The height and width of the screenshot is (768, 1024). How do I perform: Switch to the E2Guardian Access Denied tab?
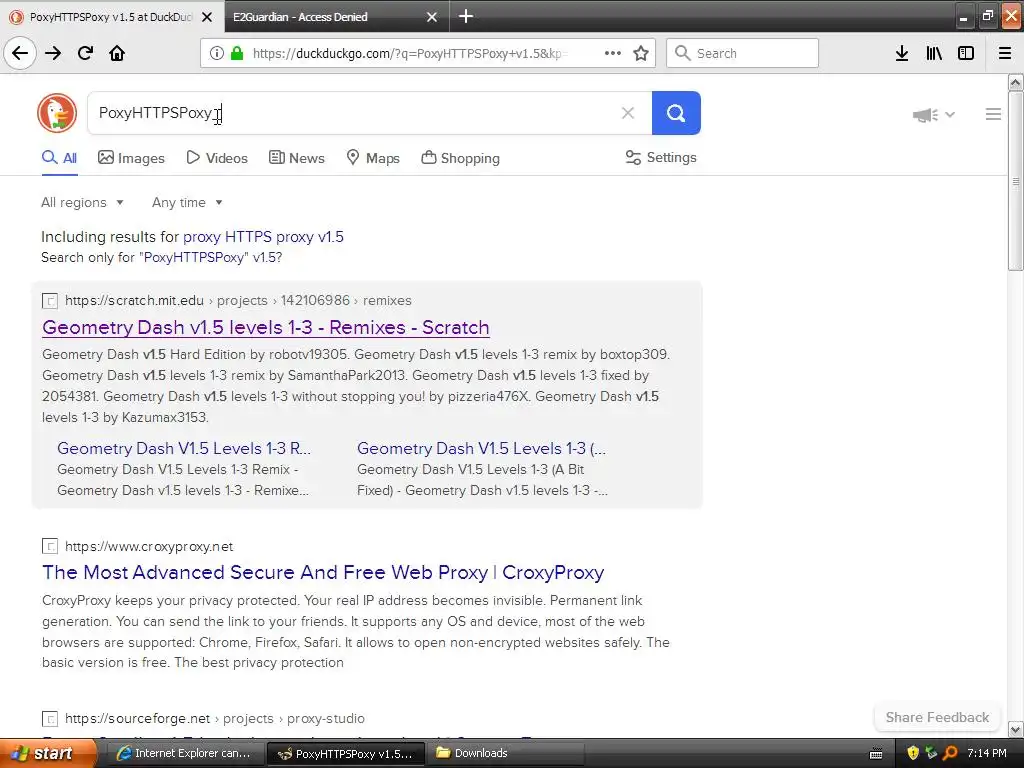click(x=327, y=17)
